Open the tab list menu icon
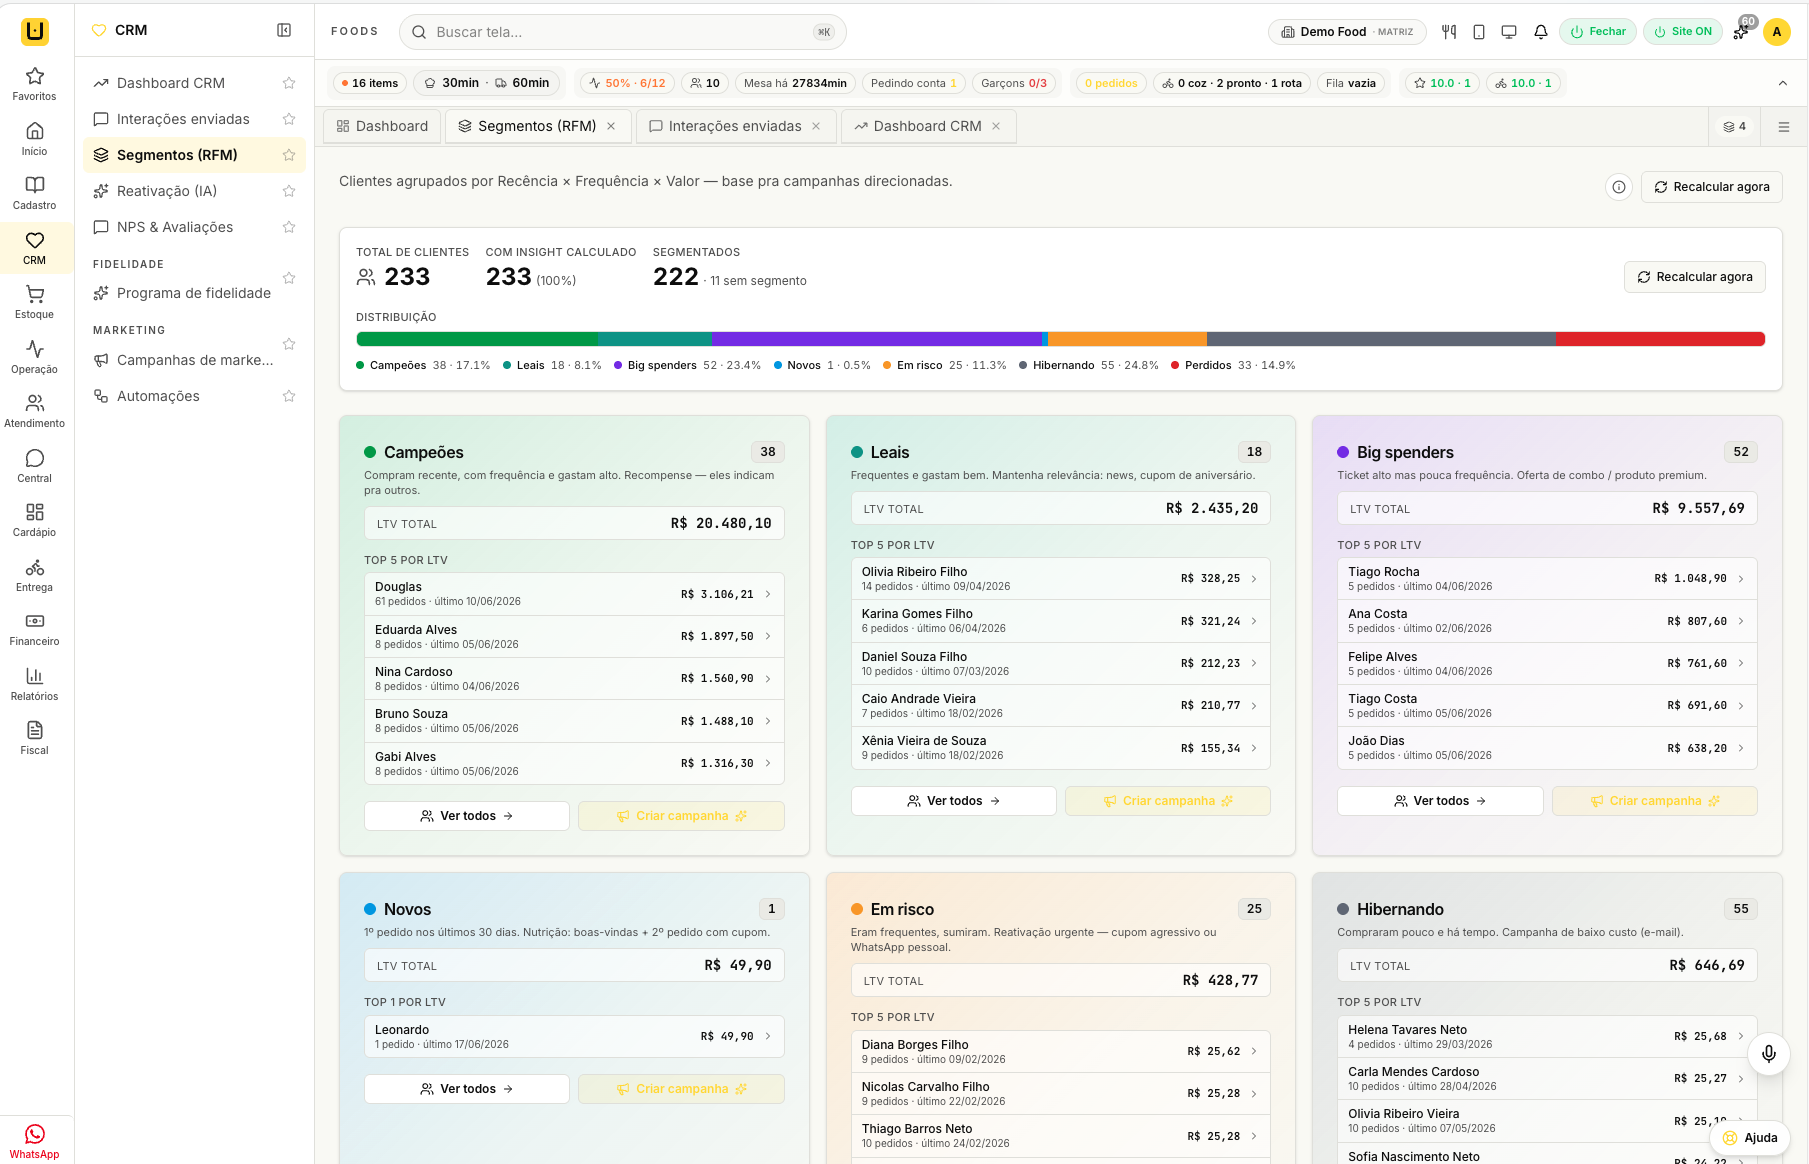Screen dimensions: 1809x1164 pos(1784,127)
